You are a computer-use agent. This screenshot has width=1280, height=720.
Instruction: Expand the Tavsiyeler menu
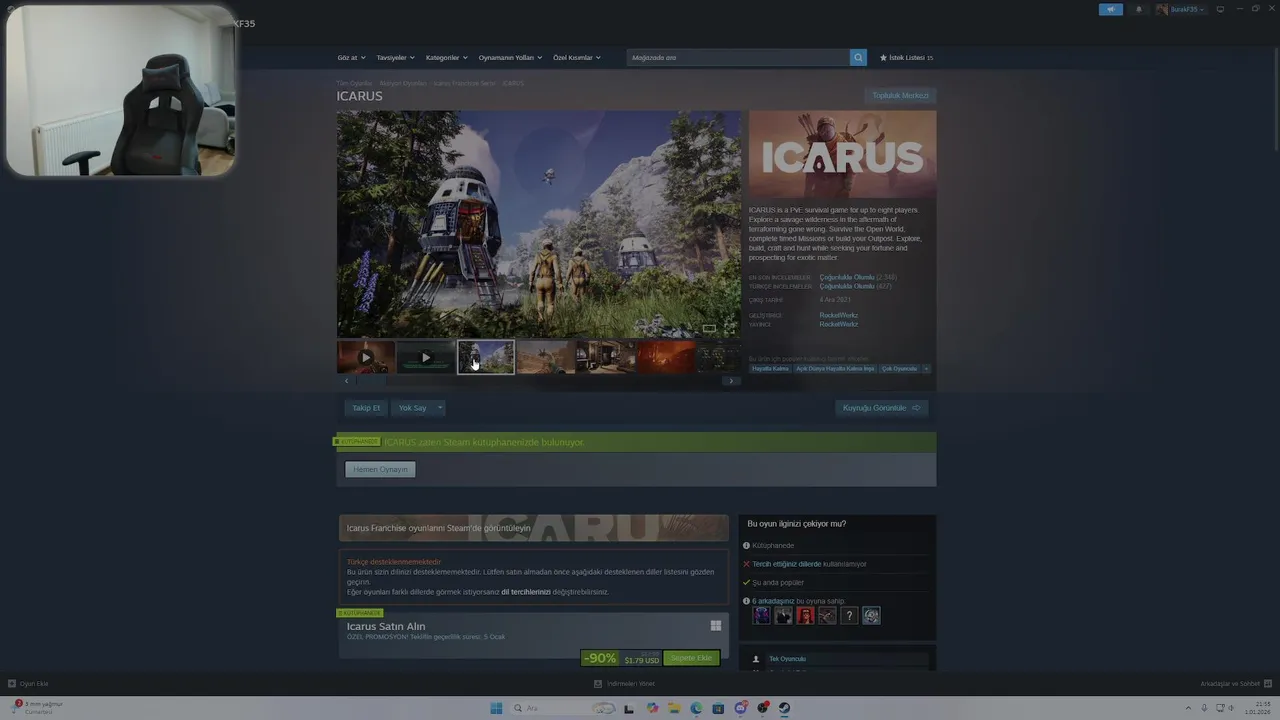point(395,58)
